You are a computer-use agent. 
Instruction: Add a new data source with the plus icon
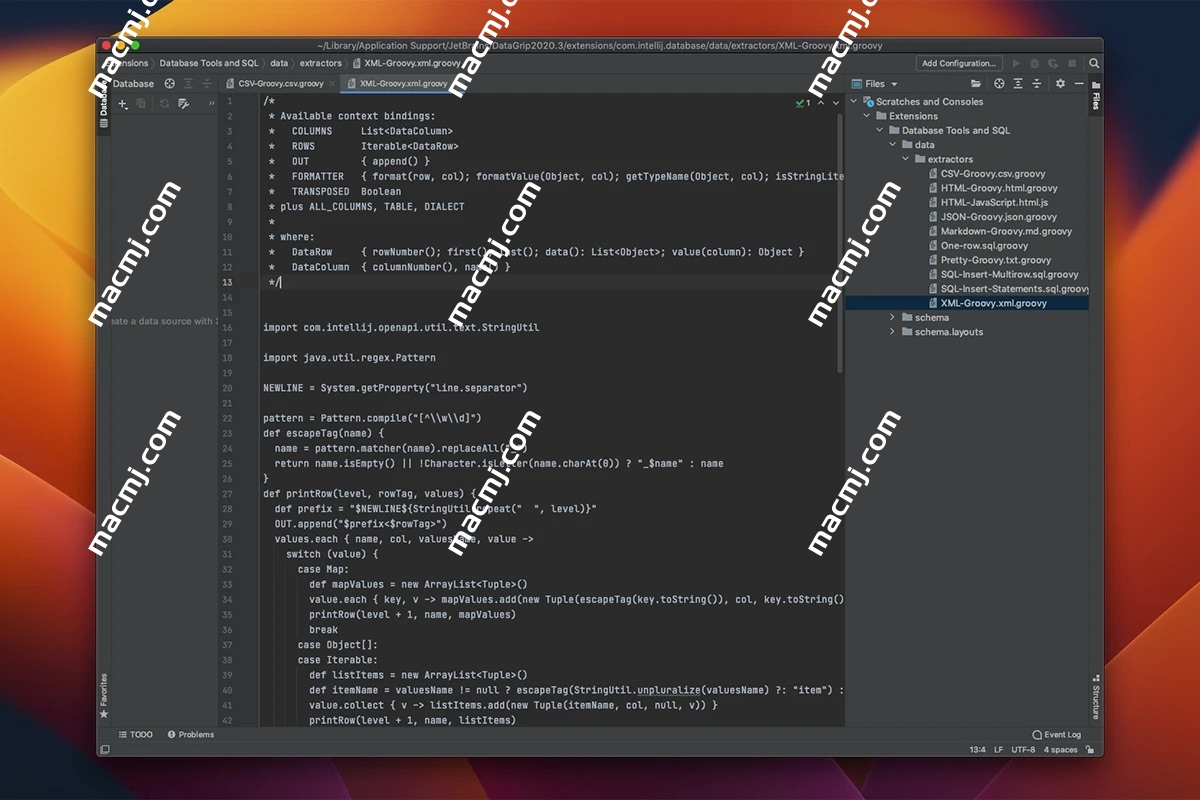[121, 104]
